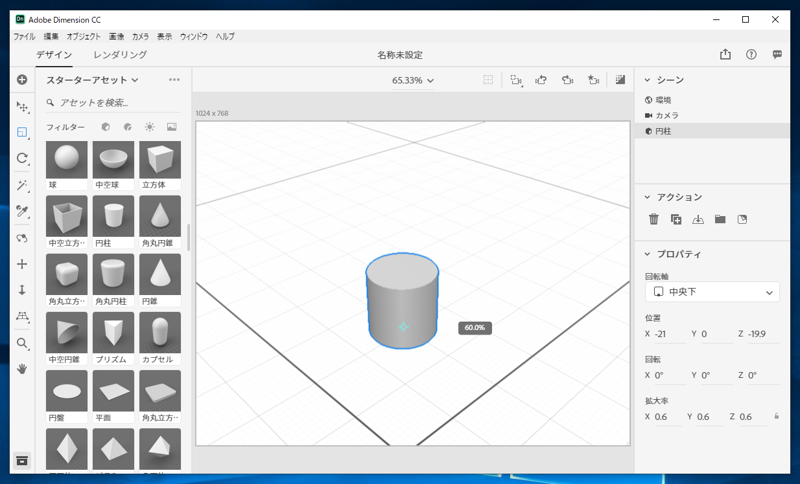Click the position X value field

pos(670,334)
